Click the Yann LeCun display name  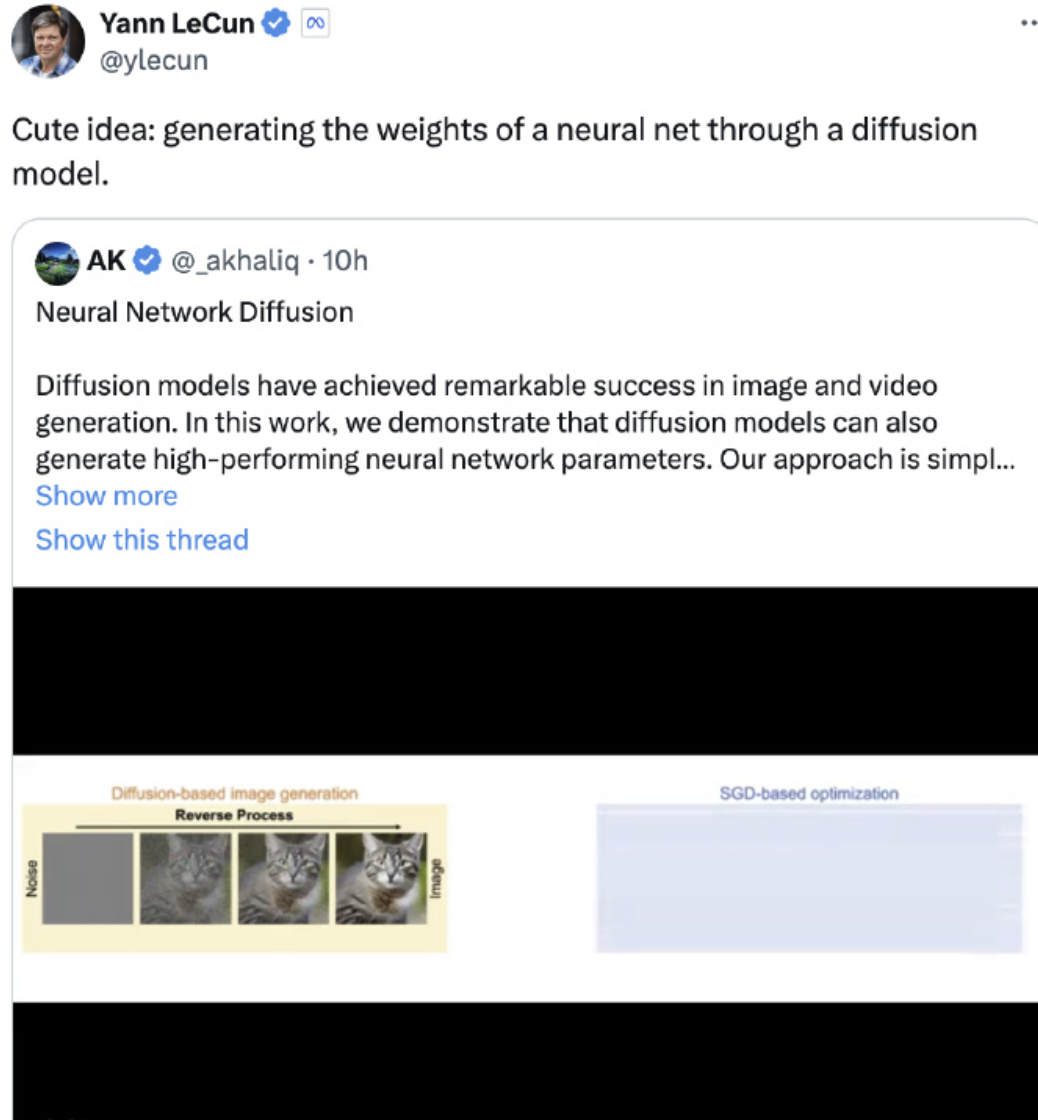(x=177, y=25)
